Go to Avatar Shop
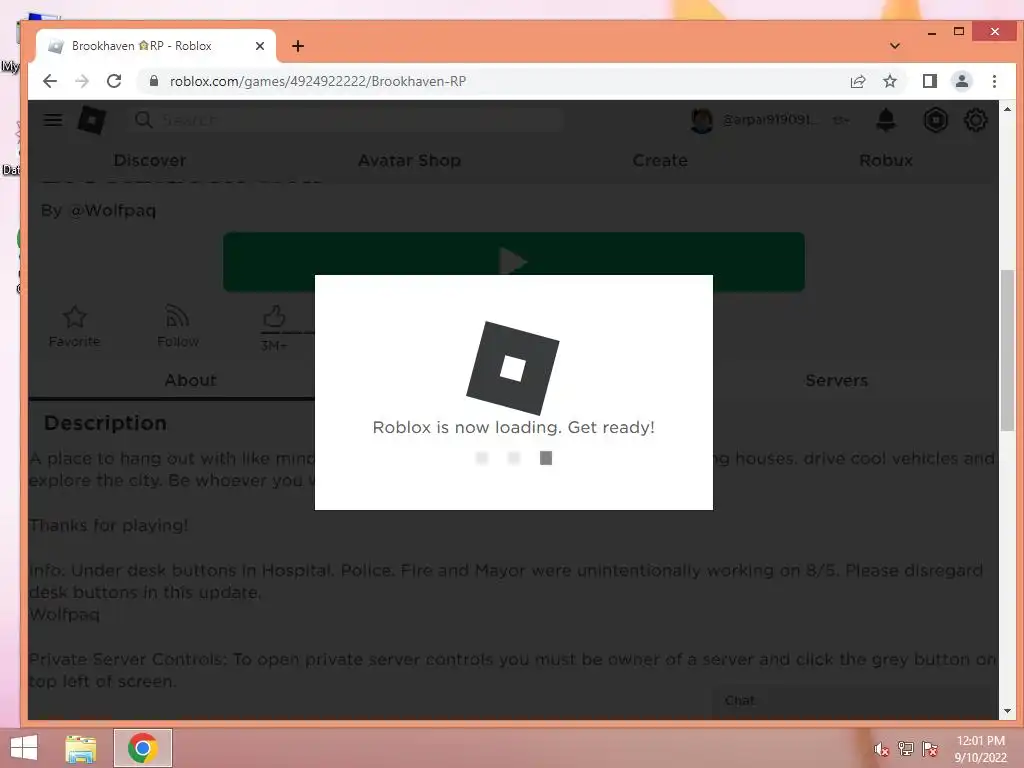This screenshot has height=768, width=1024. click(x=409, y=160)
